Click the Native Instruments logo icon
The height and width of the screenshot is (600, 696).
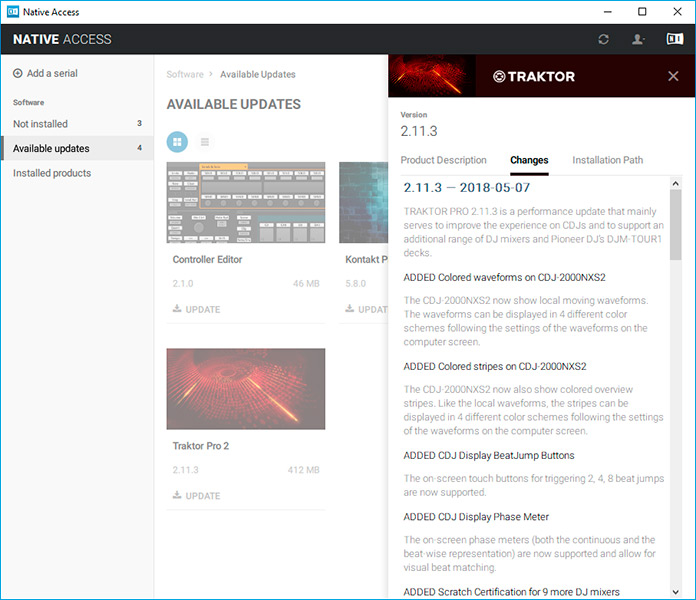(675, 39)
